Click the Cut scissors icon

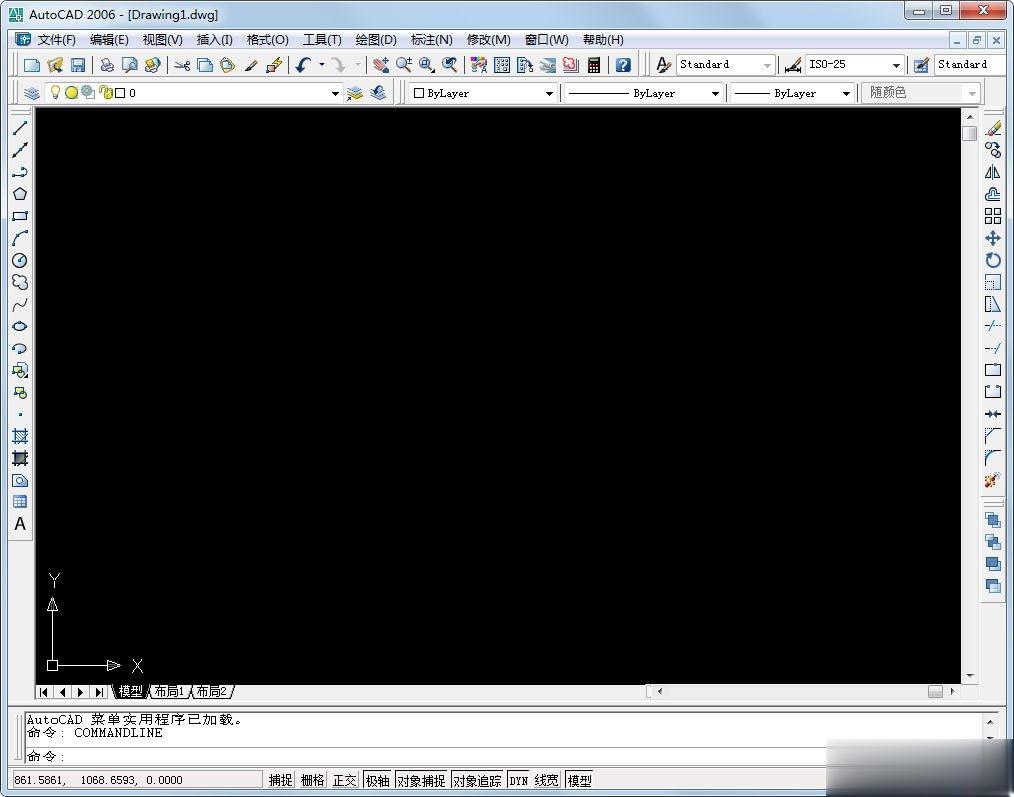point(182,65)
